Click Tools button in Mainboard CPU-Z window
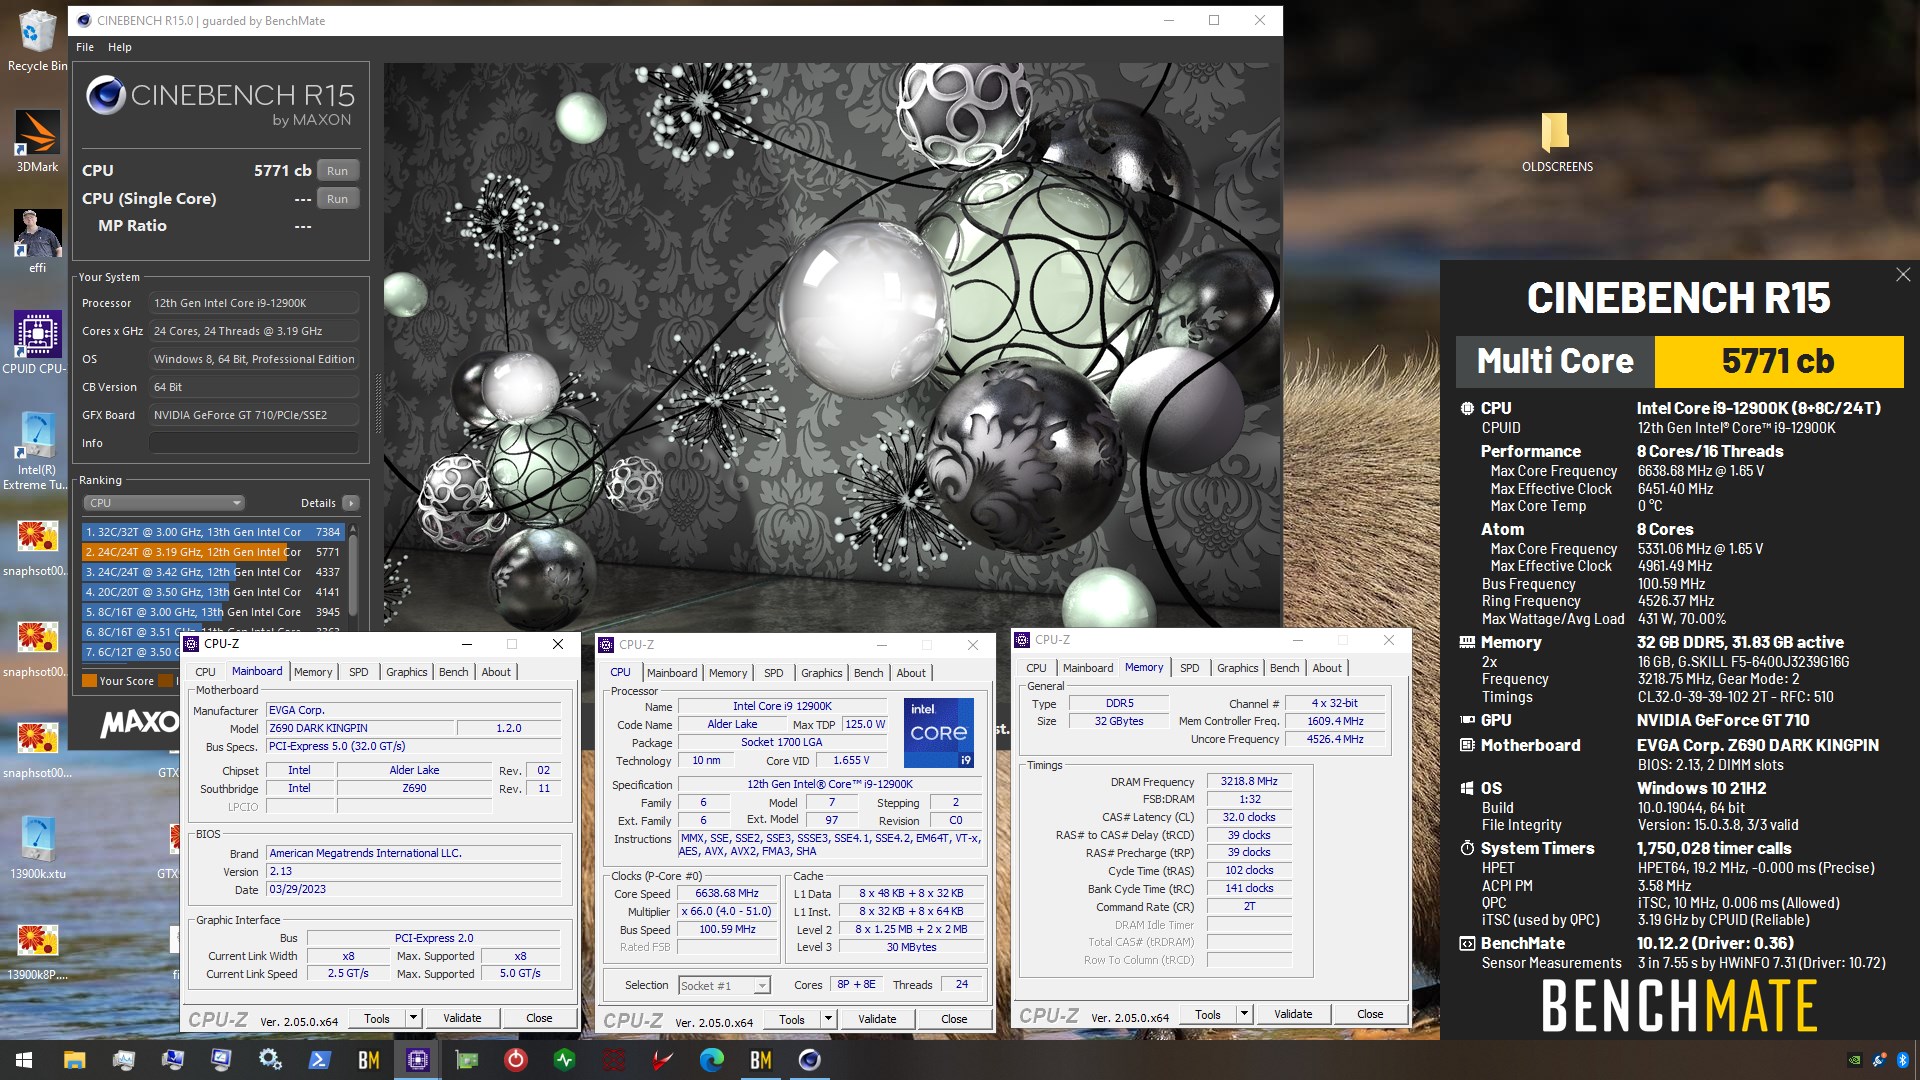 click(x=377, y=1018)
